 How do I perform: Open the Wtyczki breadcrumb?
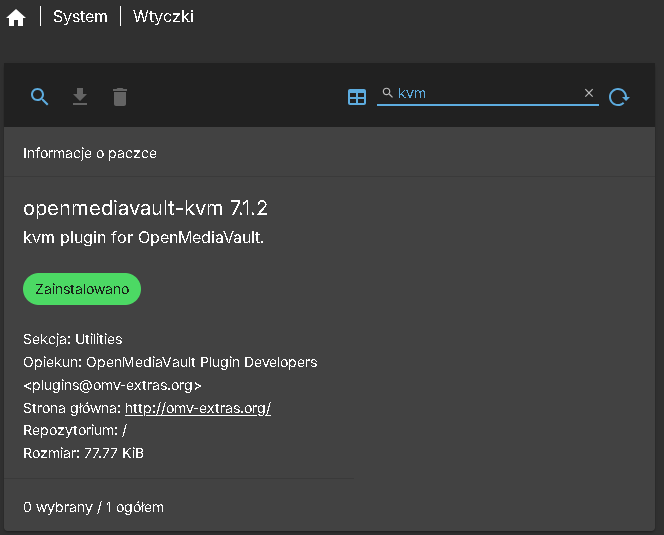point(163,17)
